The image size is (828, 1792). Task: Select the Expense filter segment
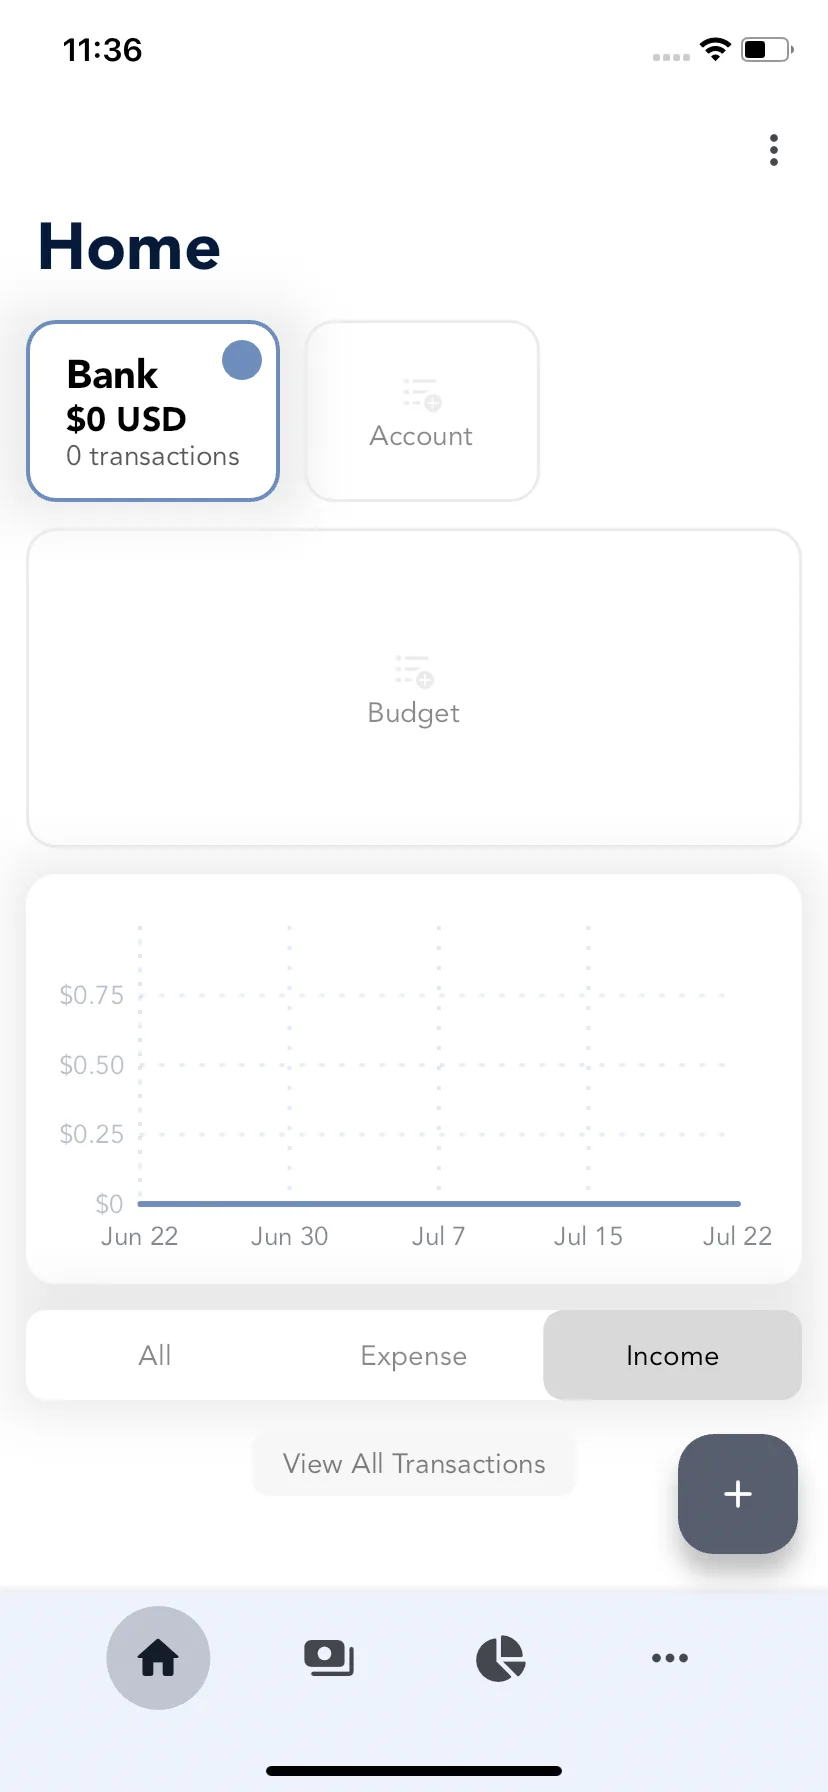414,1355
